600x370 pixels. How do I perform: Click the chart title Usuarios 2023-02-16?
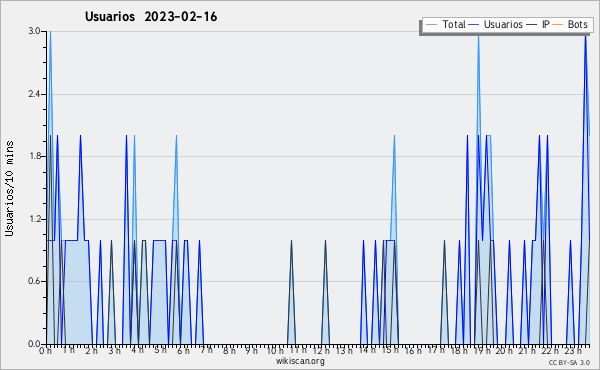(151, 17)
